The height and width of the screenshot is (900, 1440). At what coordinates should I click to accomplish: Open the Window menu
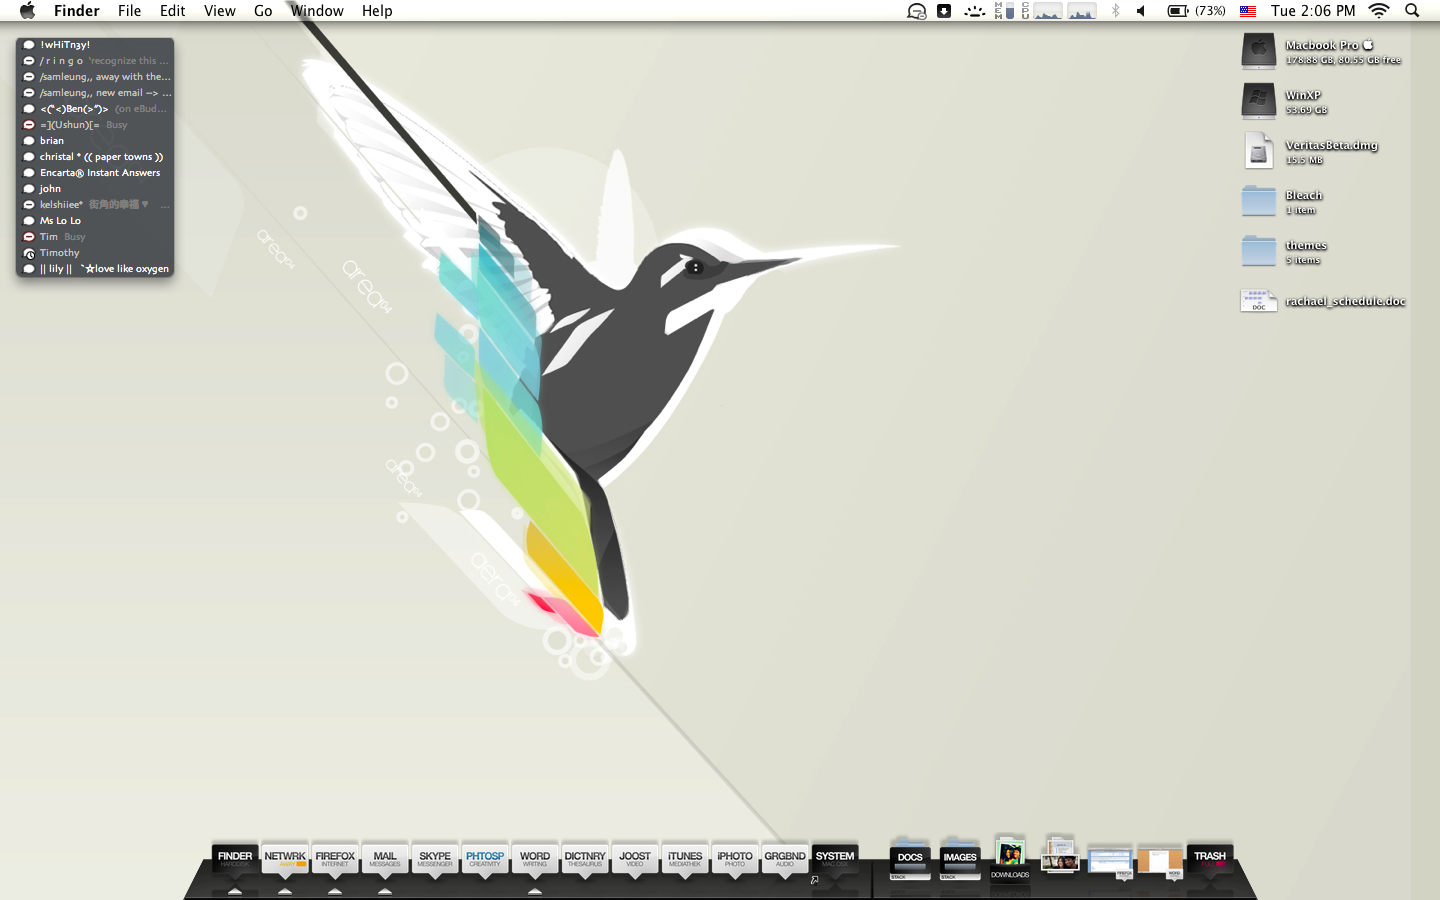point(317,11)
